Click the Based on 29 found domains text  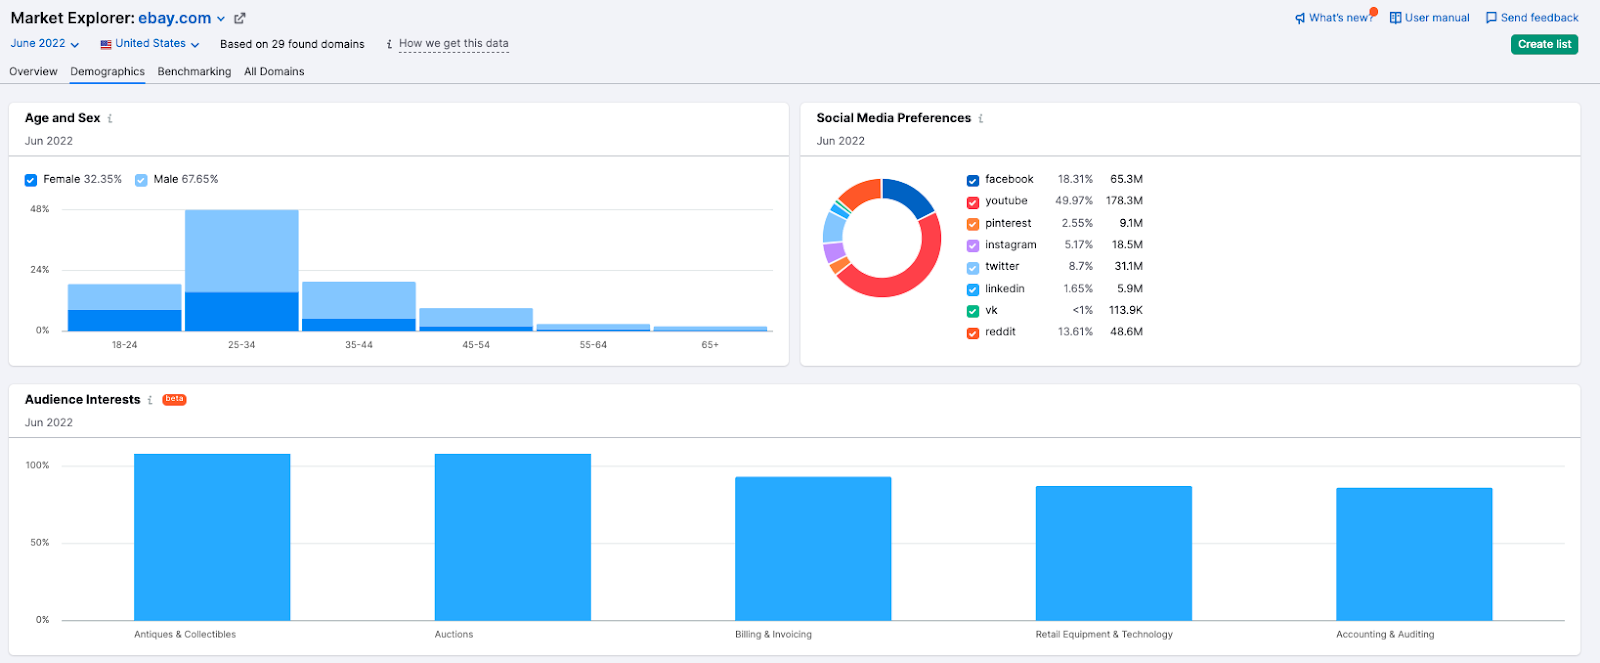[292, 44]
